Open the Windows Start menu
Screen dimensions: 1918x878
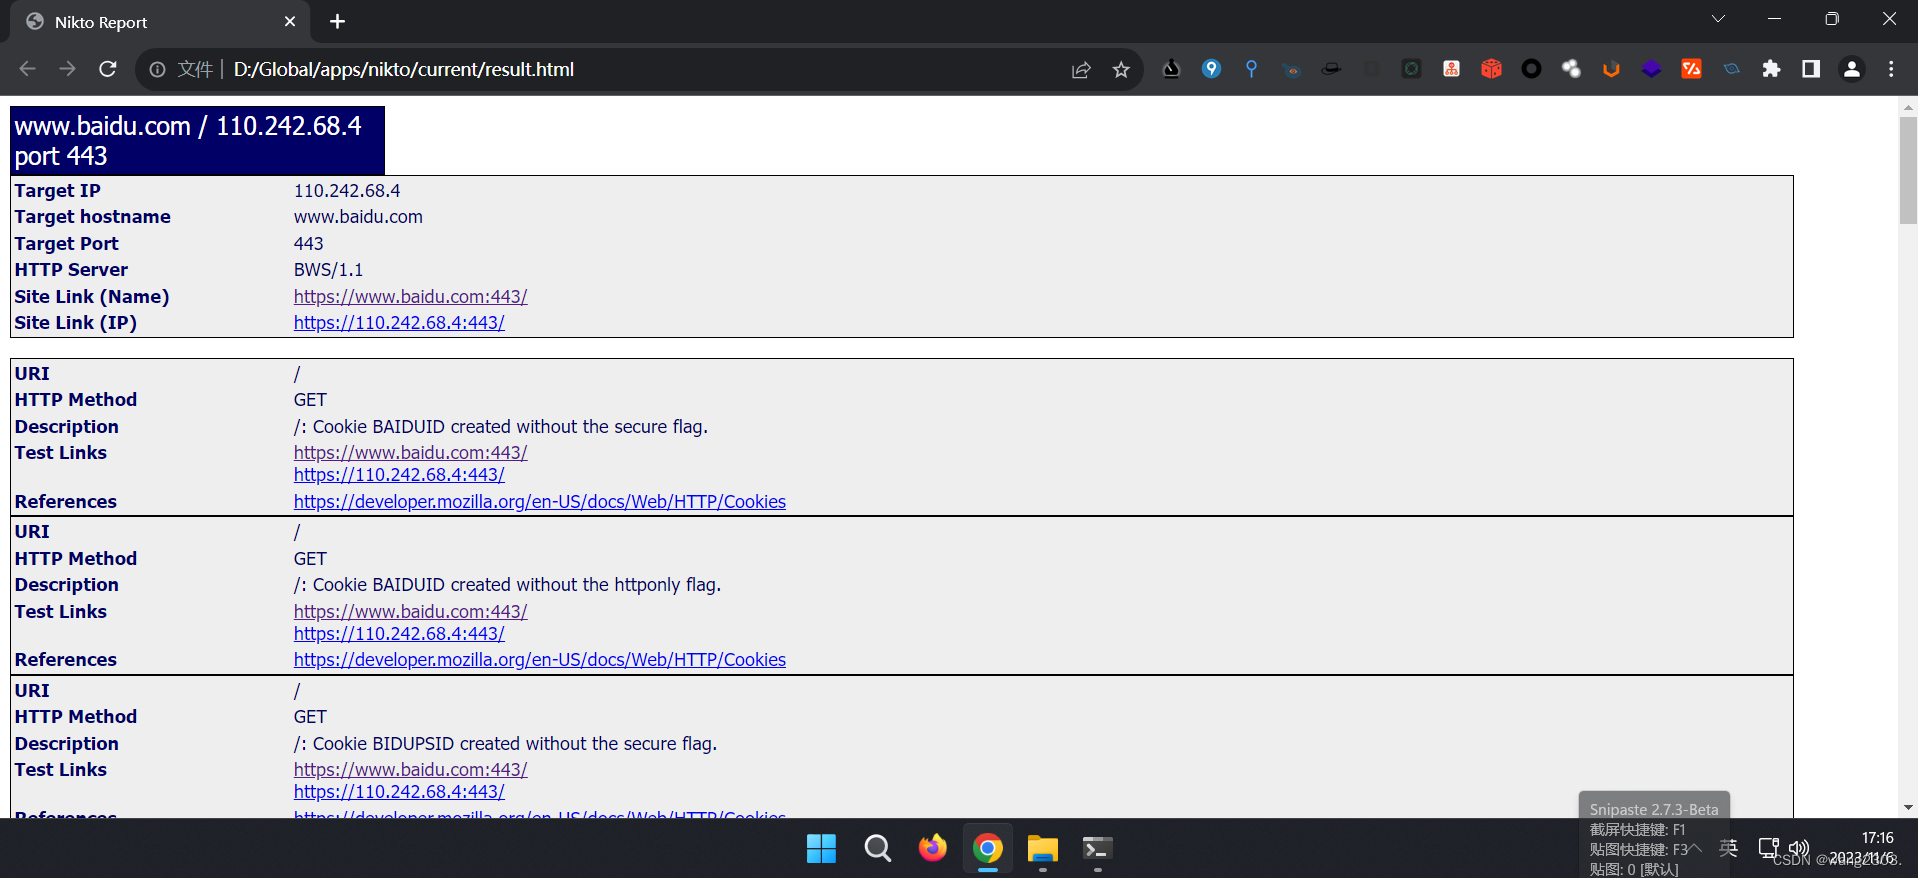(x=821, y=848)
